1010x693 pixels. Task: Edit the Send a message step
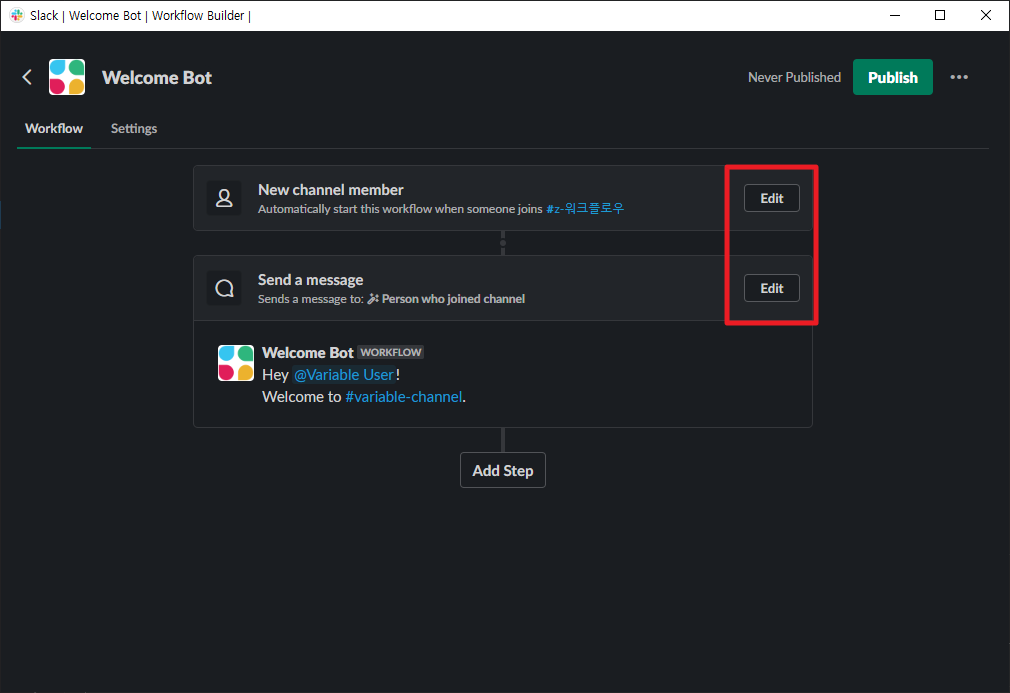(772, 289)
